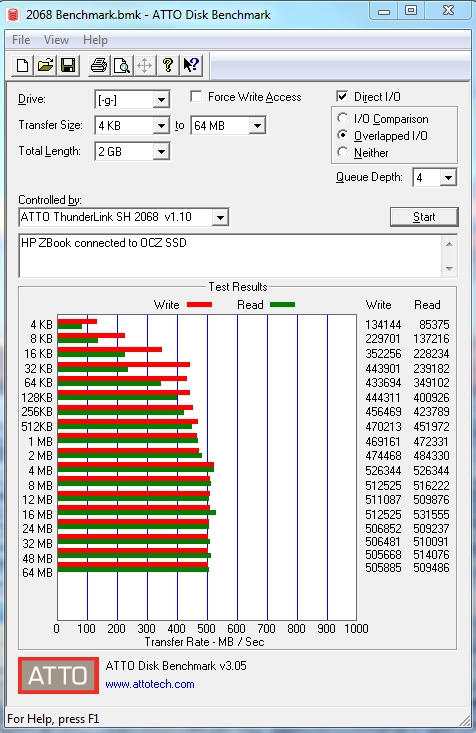Image resolution: width=476 pixels, height=733 pixels.
Task: Minimize the ATTO Disk Benchmark window
Action: (384, 11)
